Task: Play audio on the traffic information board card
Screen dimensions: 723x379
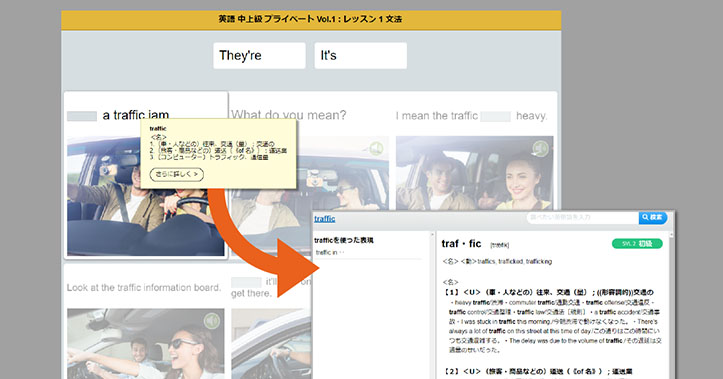Action: (x=212, y=320)
